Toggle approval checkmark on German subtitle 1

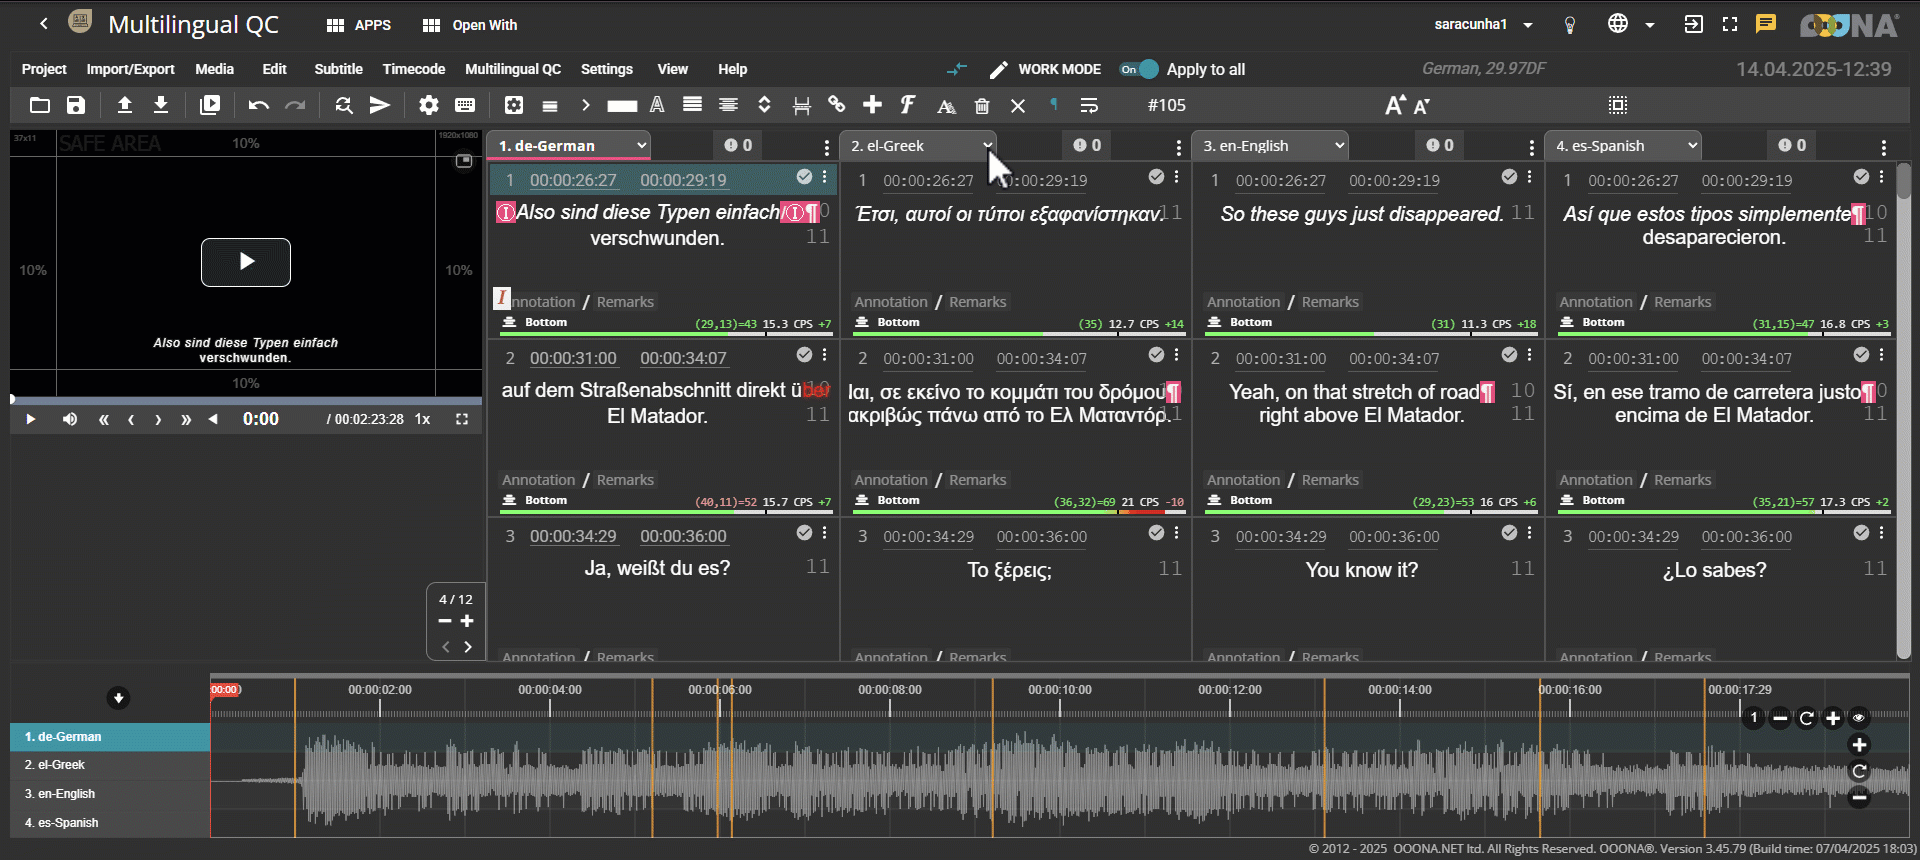point(804,177)
